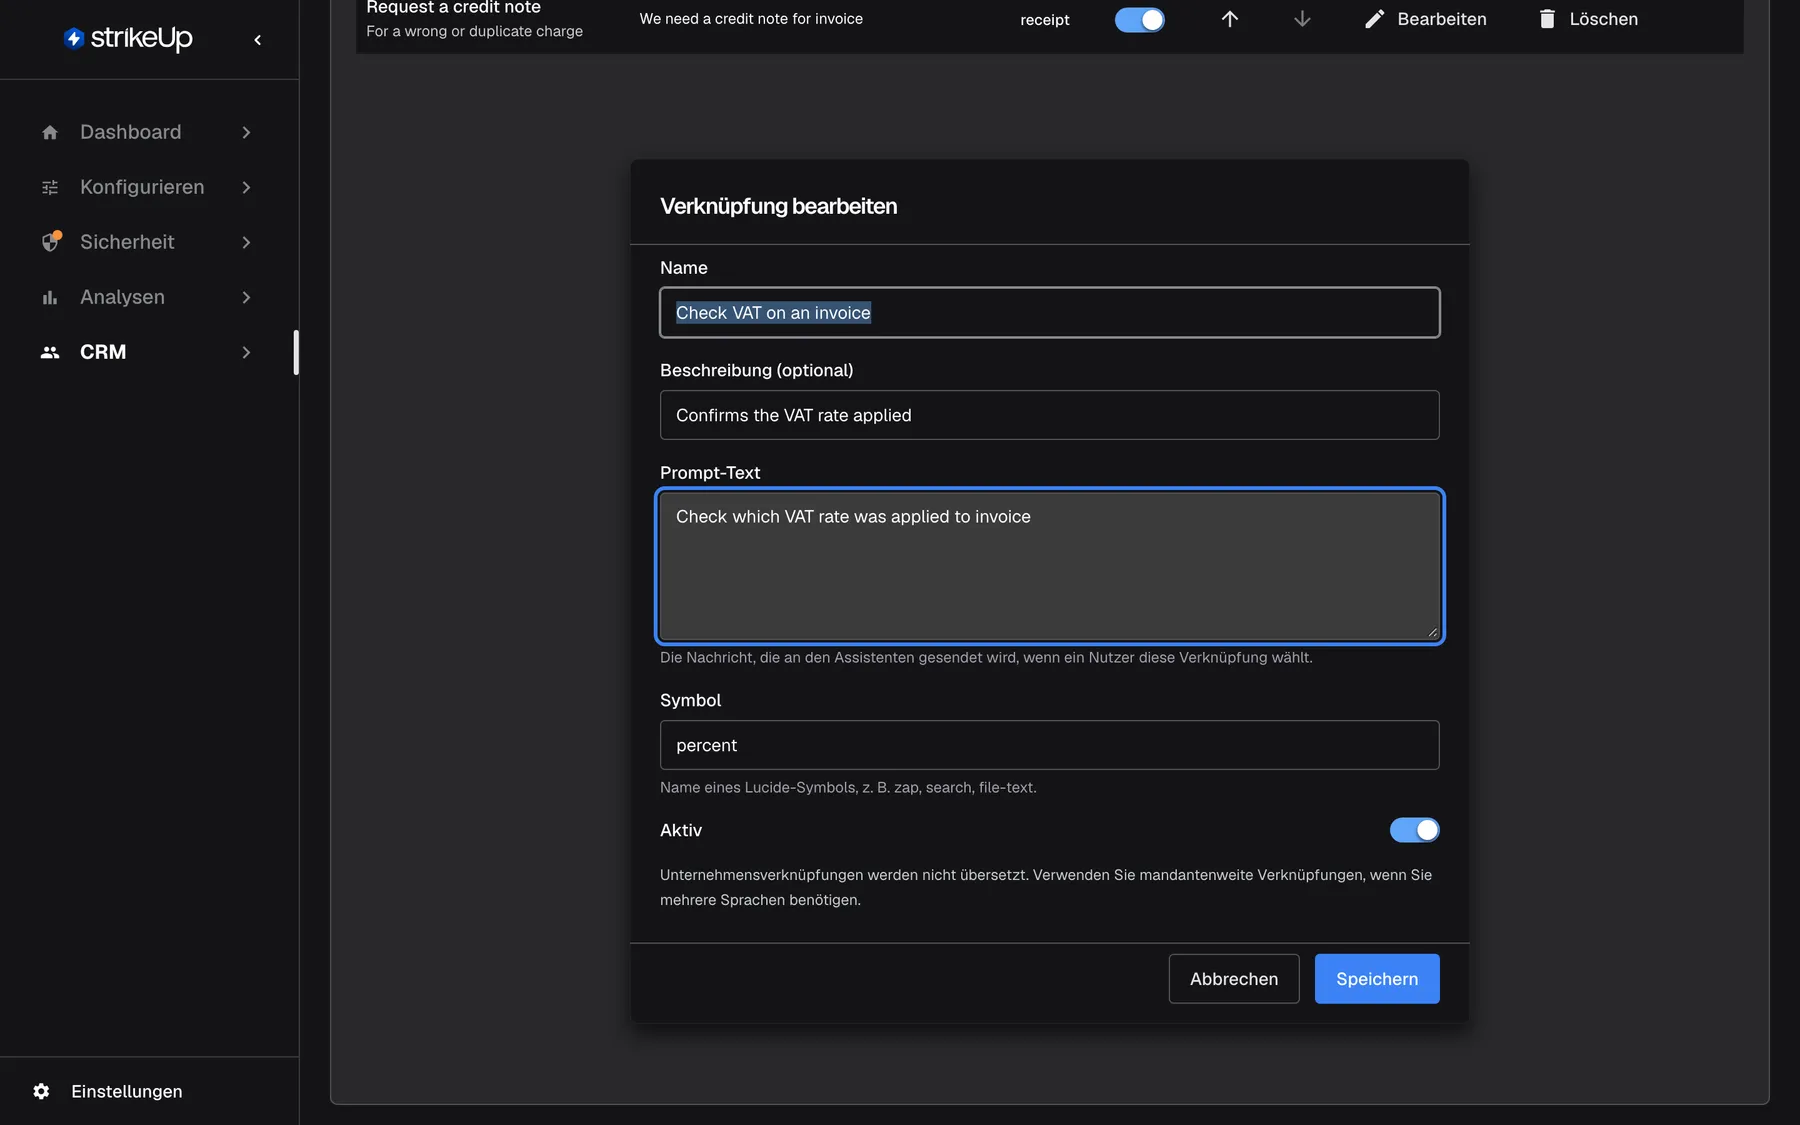Open the Analysen menu item

(x=147, y=297)
